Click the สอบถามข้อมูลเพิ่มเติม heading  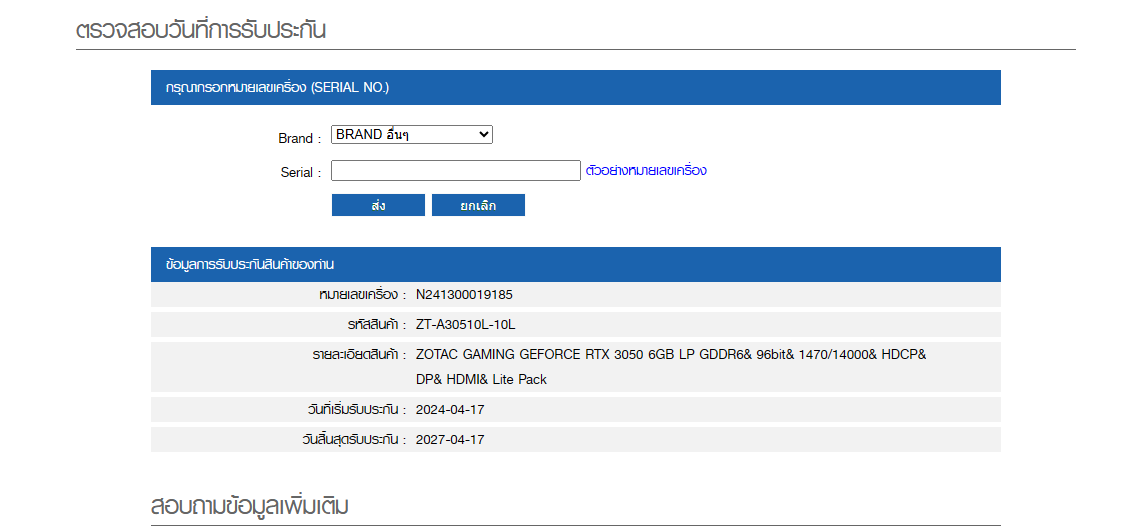click(249, 505)
